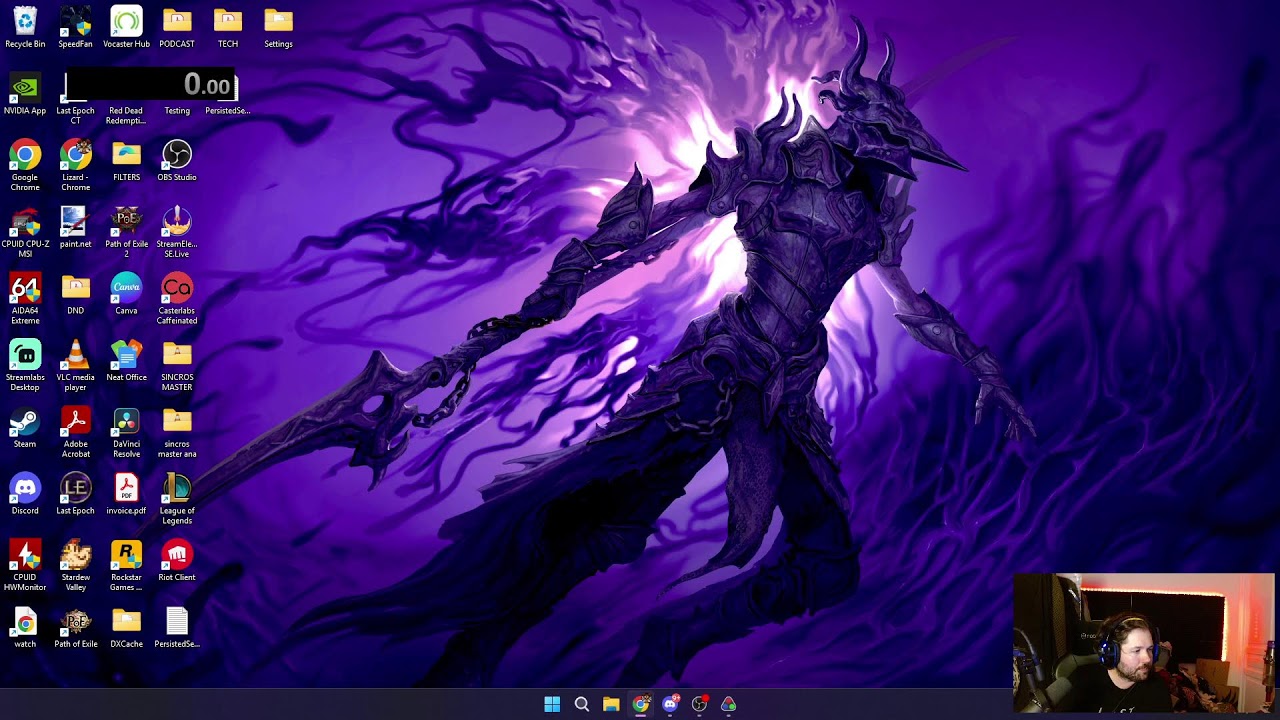Click the red-green-blue triangle taskbar icon
This screenshot has height=720, width=1280.
click(729, 704)
